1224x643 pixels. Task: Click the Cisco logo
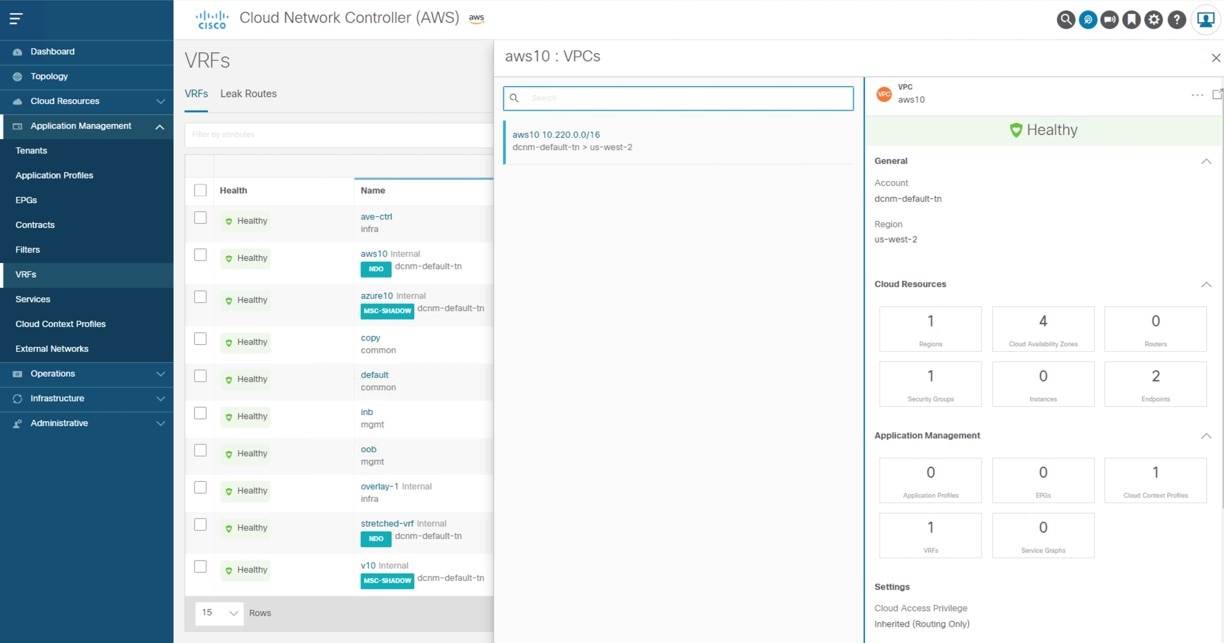point(212,19)
